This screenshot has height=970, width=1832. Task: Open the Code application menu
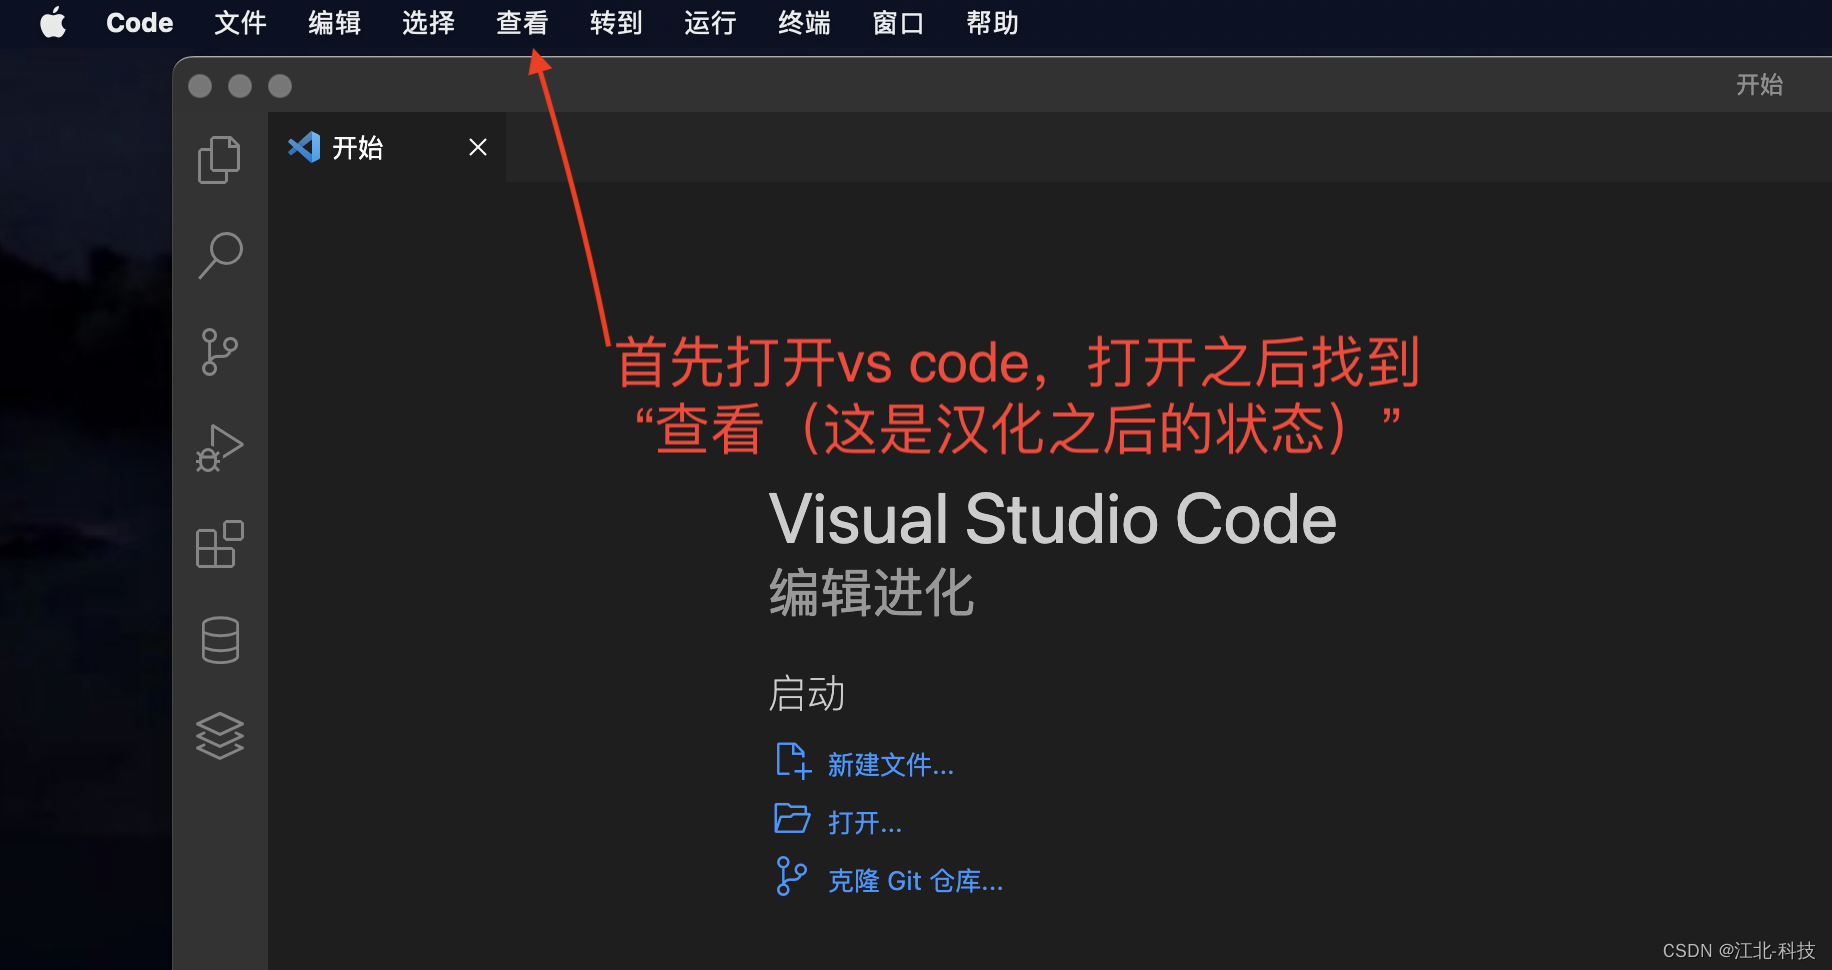[x=139, y=22]
